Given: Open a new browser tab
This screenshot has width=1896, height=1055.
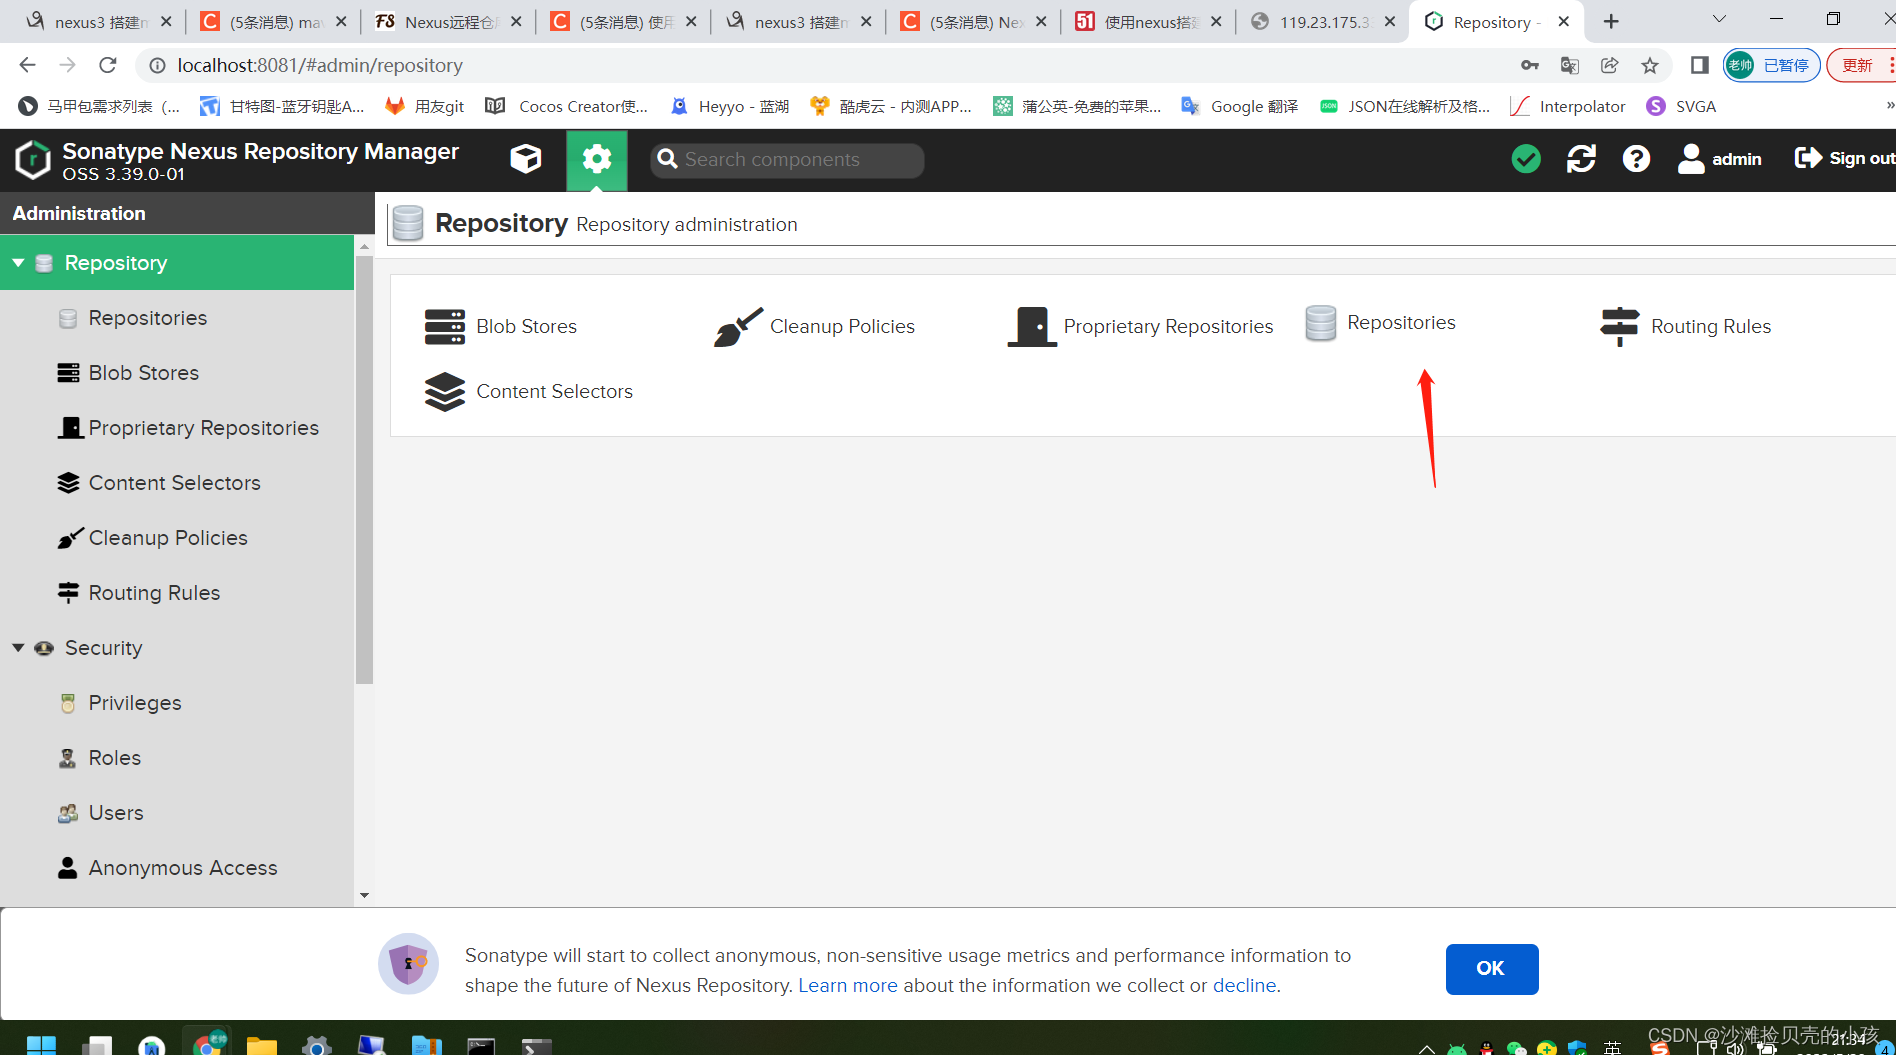Looking at the screenshot, I should pyautogui.click(x=1611, y=22).
